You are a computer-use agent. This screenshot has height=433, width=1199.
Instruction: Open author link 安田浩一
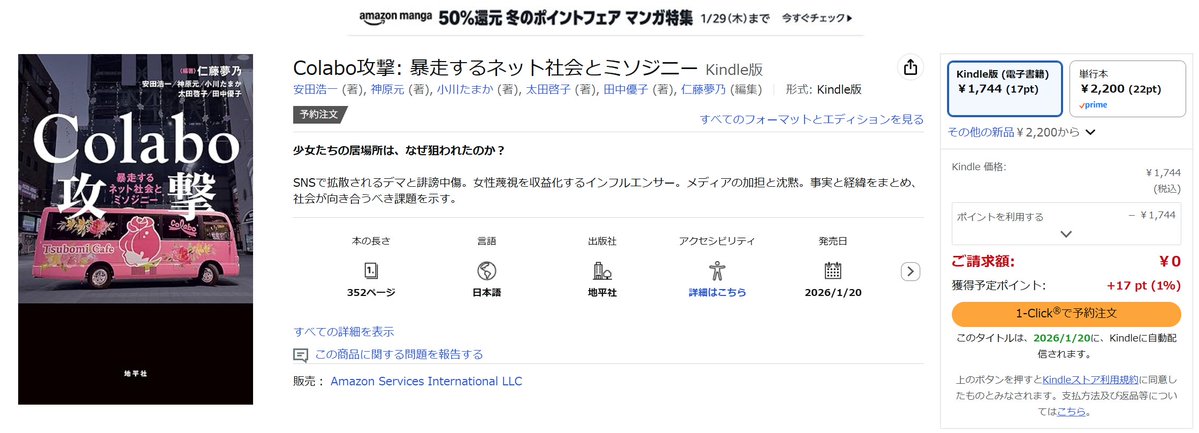tap(314, 90)
